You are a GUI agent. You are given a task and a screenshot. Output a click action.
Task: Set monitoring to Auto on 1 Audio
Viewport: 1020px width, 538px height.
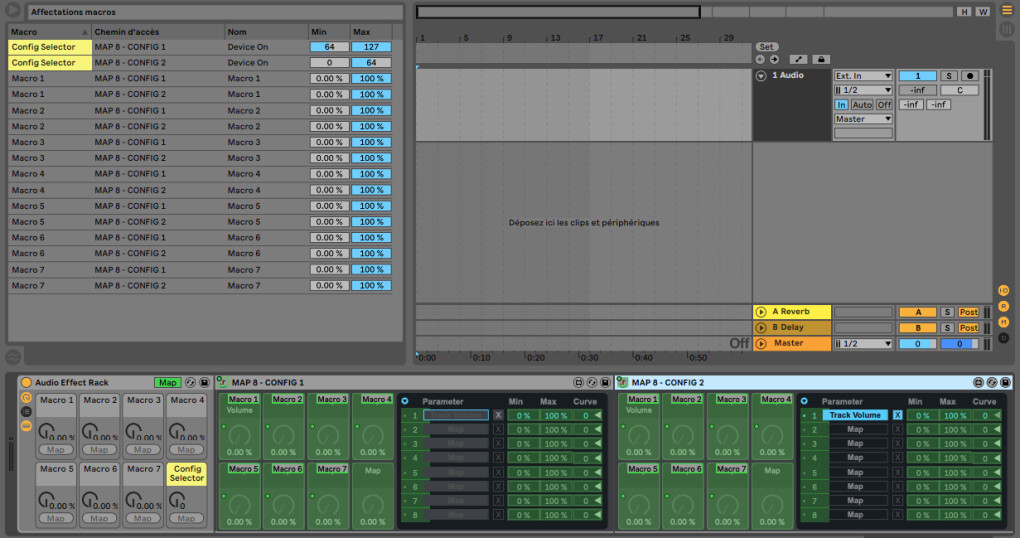tap(862, 105)
